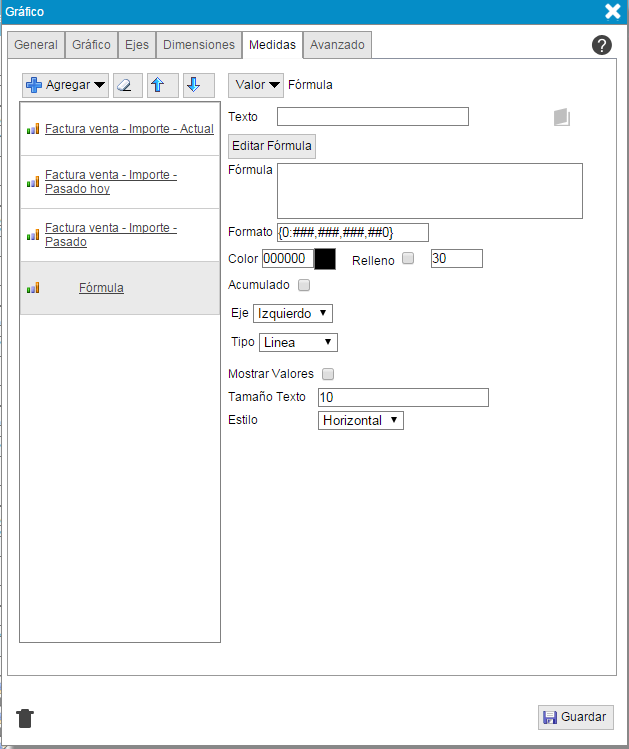Open the Avanzado tab

tap(337, 45)
